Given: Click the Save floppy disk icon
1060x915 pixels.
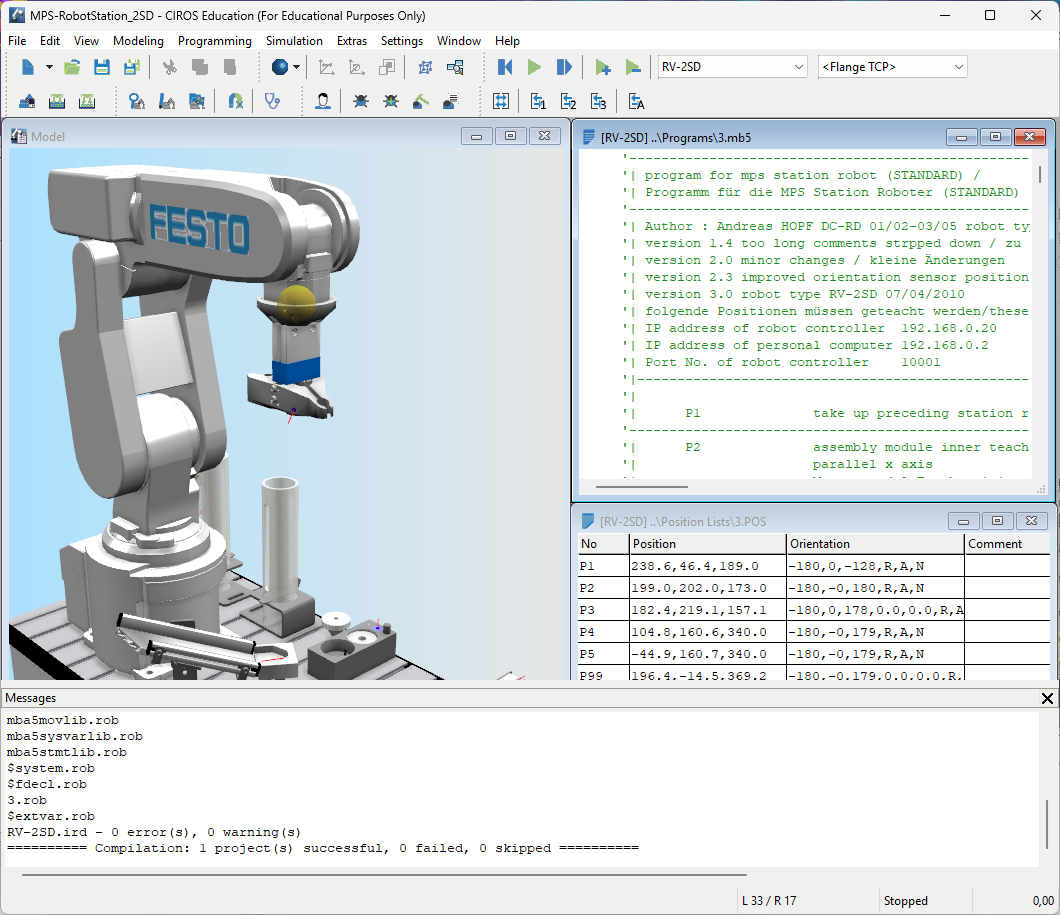Looking at the screenshot, I should click(101, 67).
